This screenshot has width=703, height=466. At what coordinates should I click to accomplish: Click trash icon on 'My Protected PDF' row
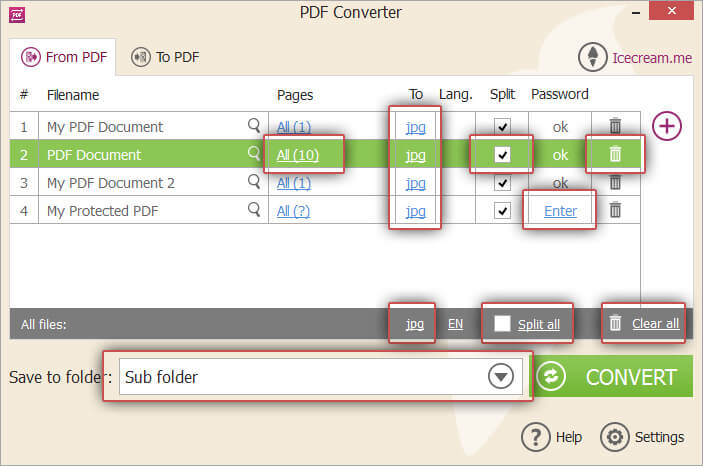coord(615,210)
